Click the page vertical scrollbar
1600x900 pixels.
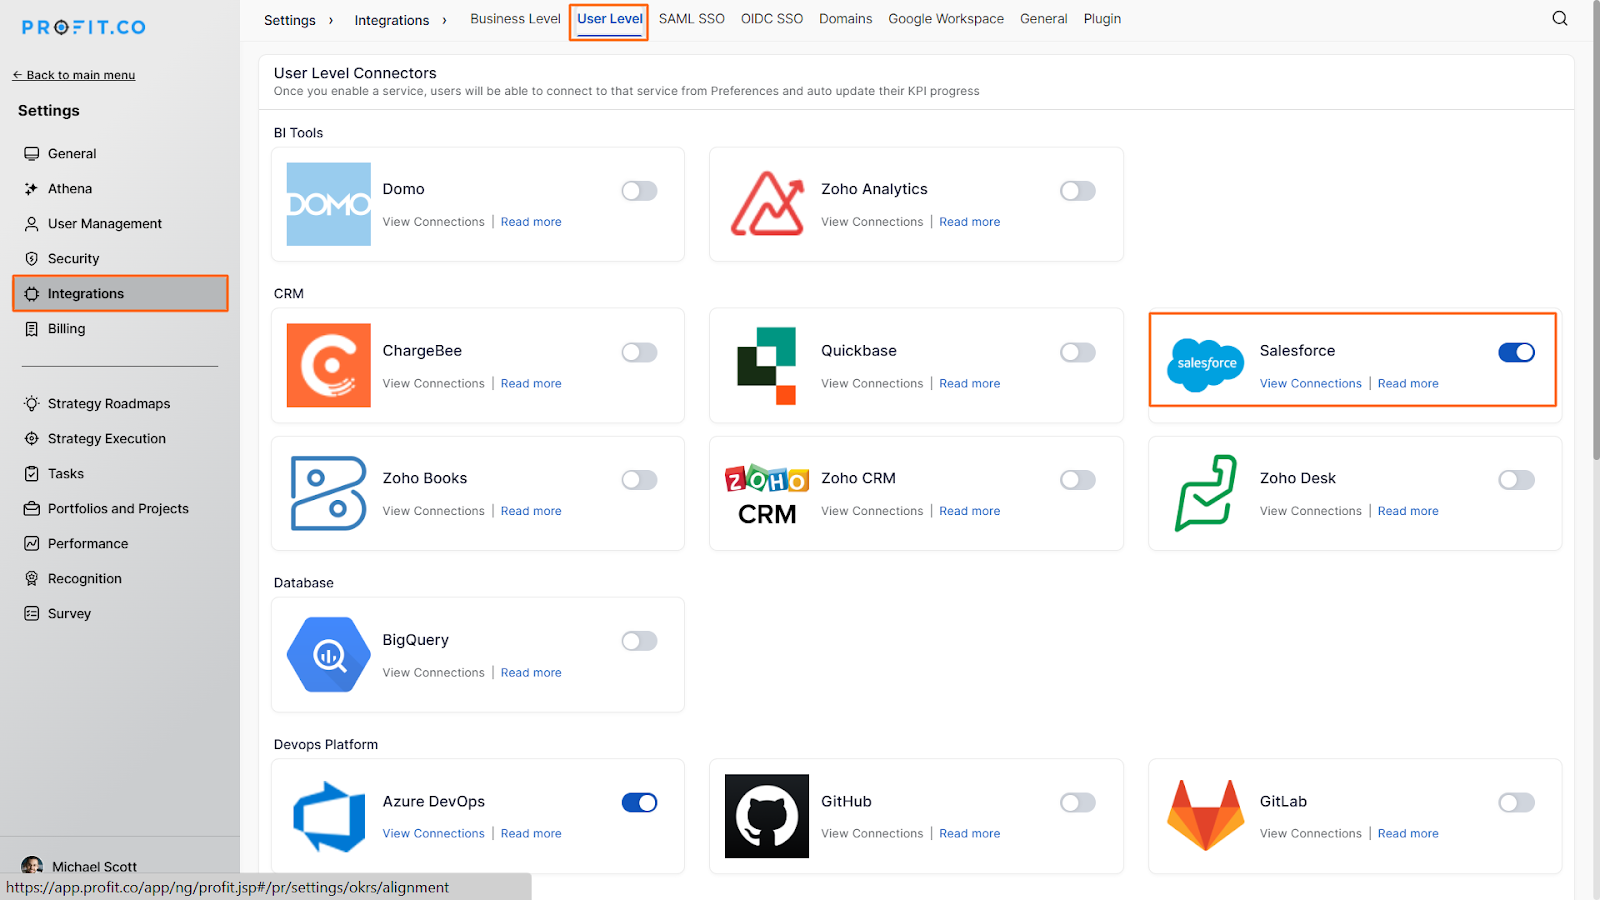[x=1595, y=230]
